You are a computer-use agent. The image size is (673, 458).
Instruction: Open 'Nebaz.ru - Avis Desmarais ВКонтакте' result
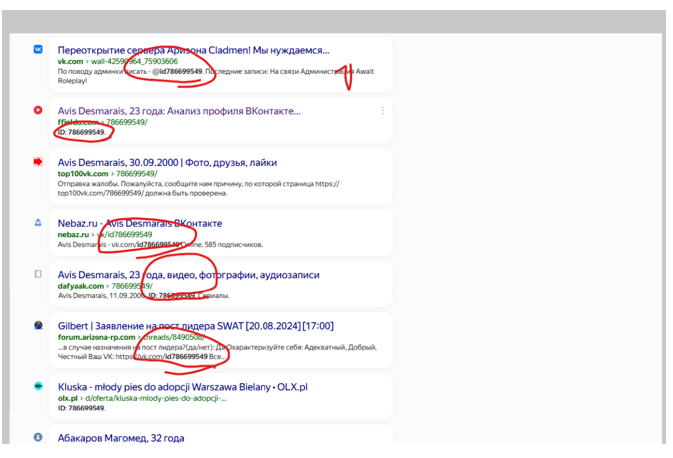point(140,223)
